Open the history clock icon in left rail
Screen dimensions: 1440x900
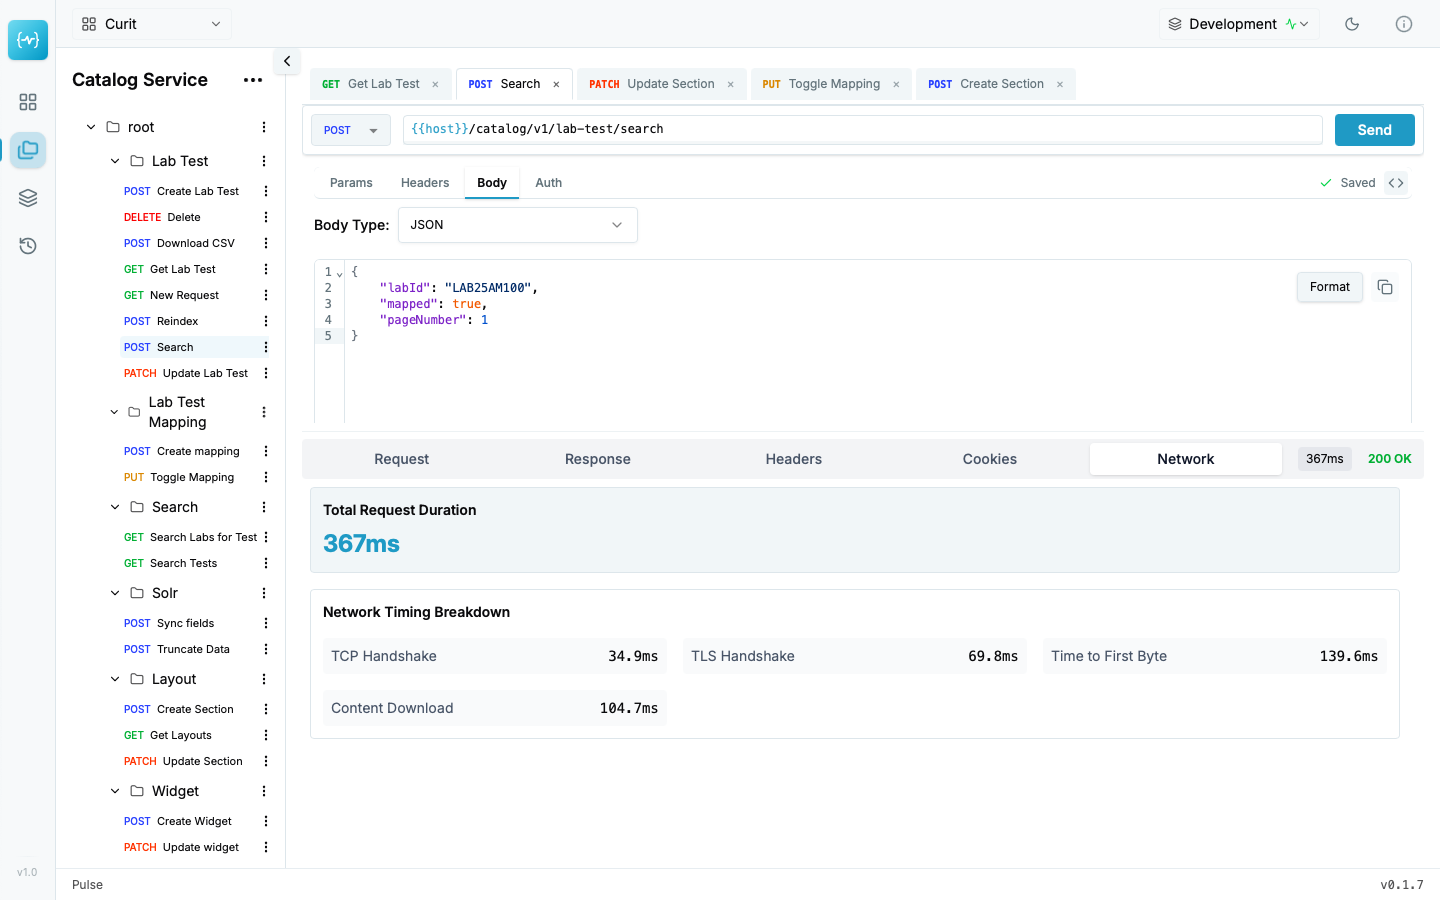pyautogui.click(x=28, y=246)
